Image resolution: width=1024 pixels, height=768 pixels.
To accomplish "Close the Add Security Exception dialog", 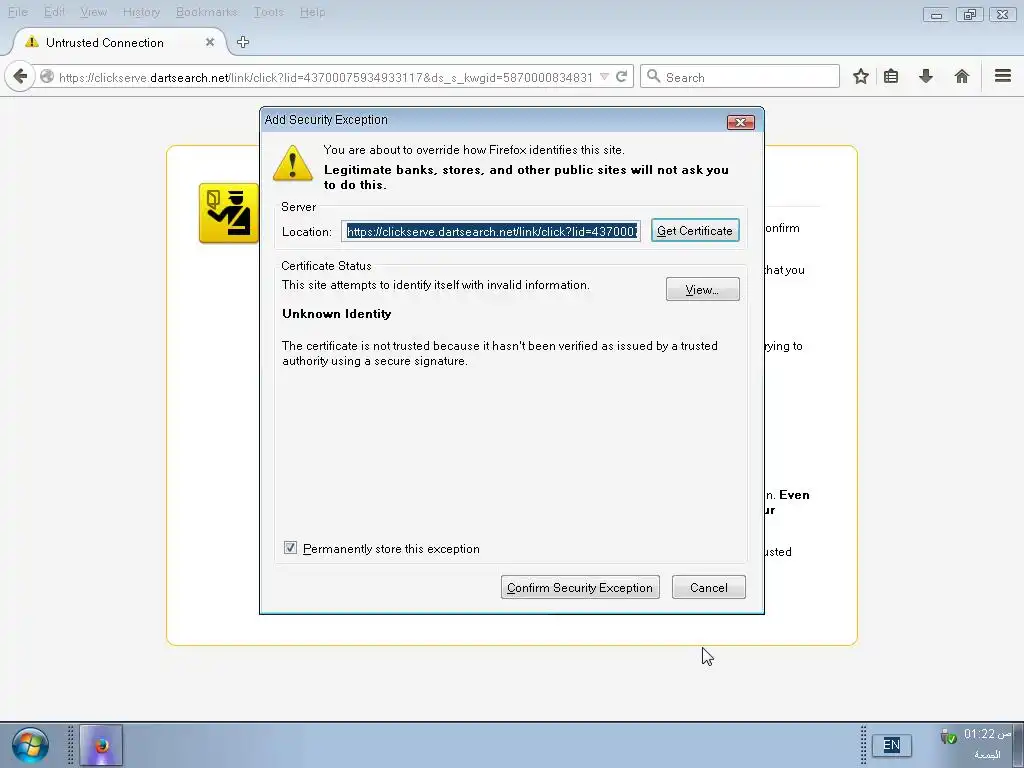I will coord(741,122).
